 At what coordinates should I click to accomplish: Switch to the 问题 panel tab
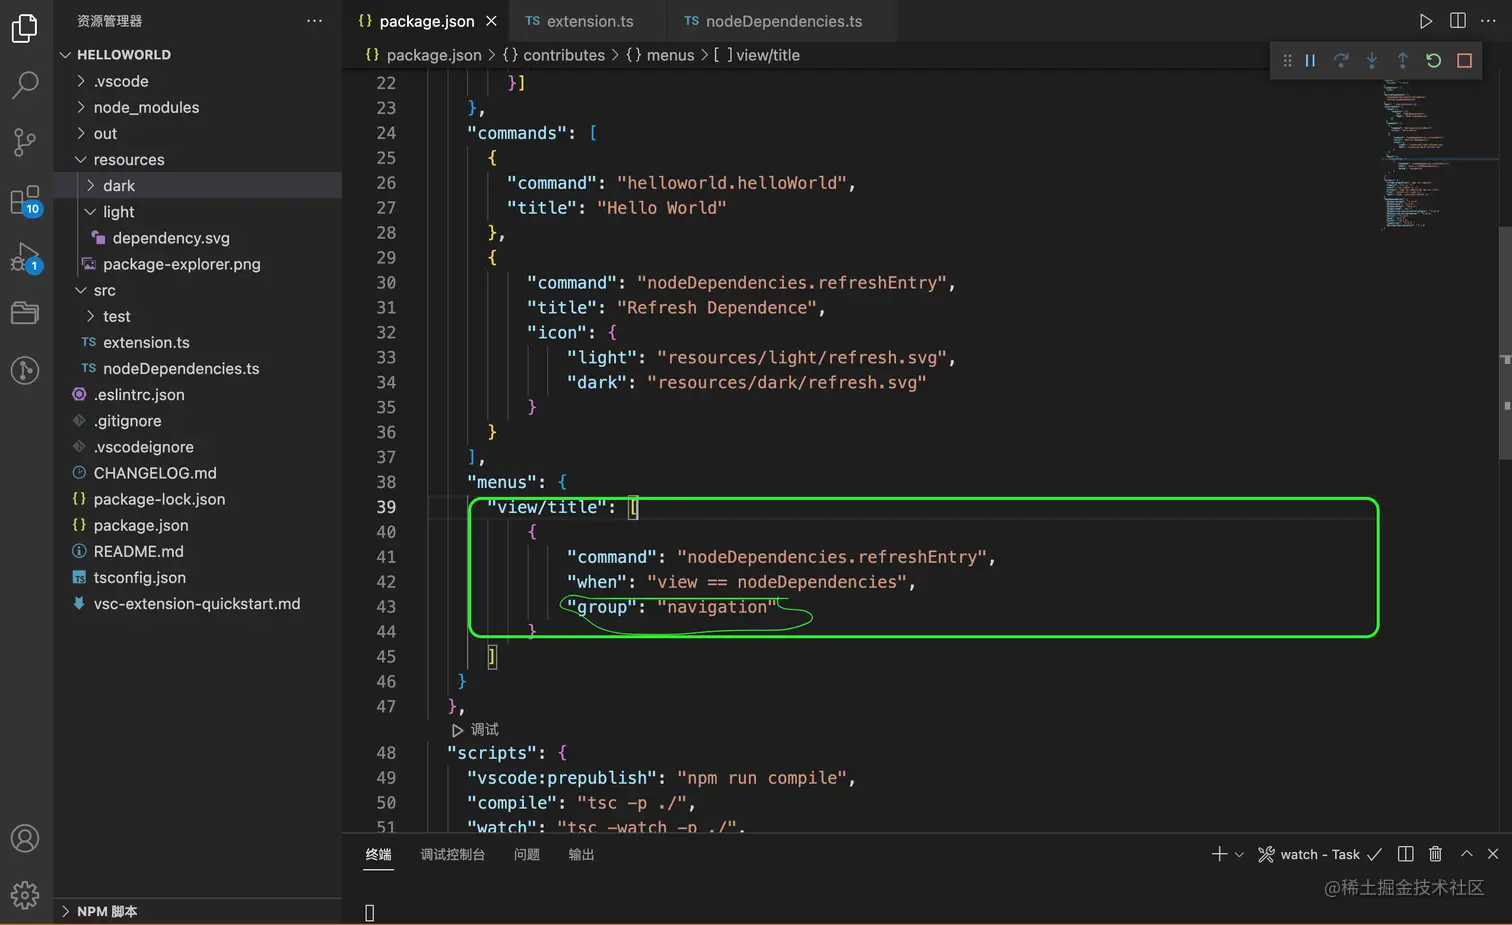[x=527, y=854]
